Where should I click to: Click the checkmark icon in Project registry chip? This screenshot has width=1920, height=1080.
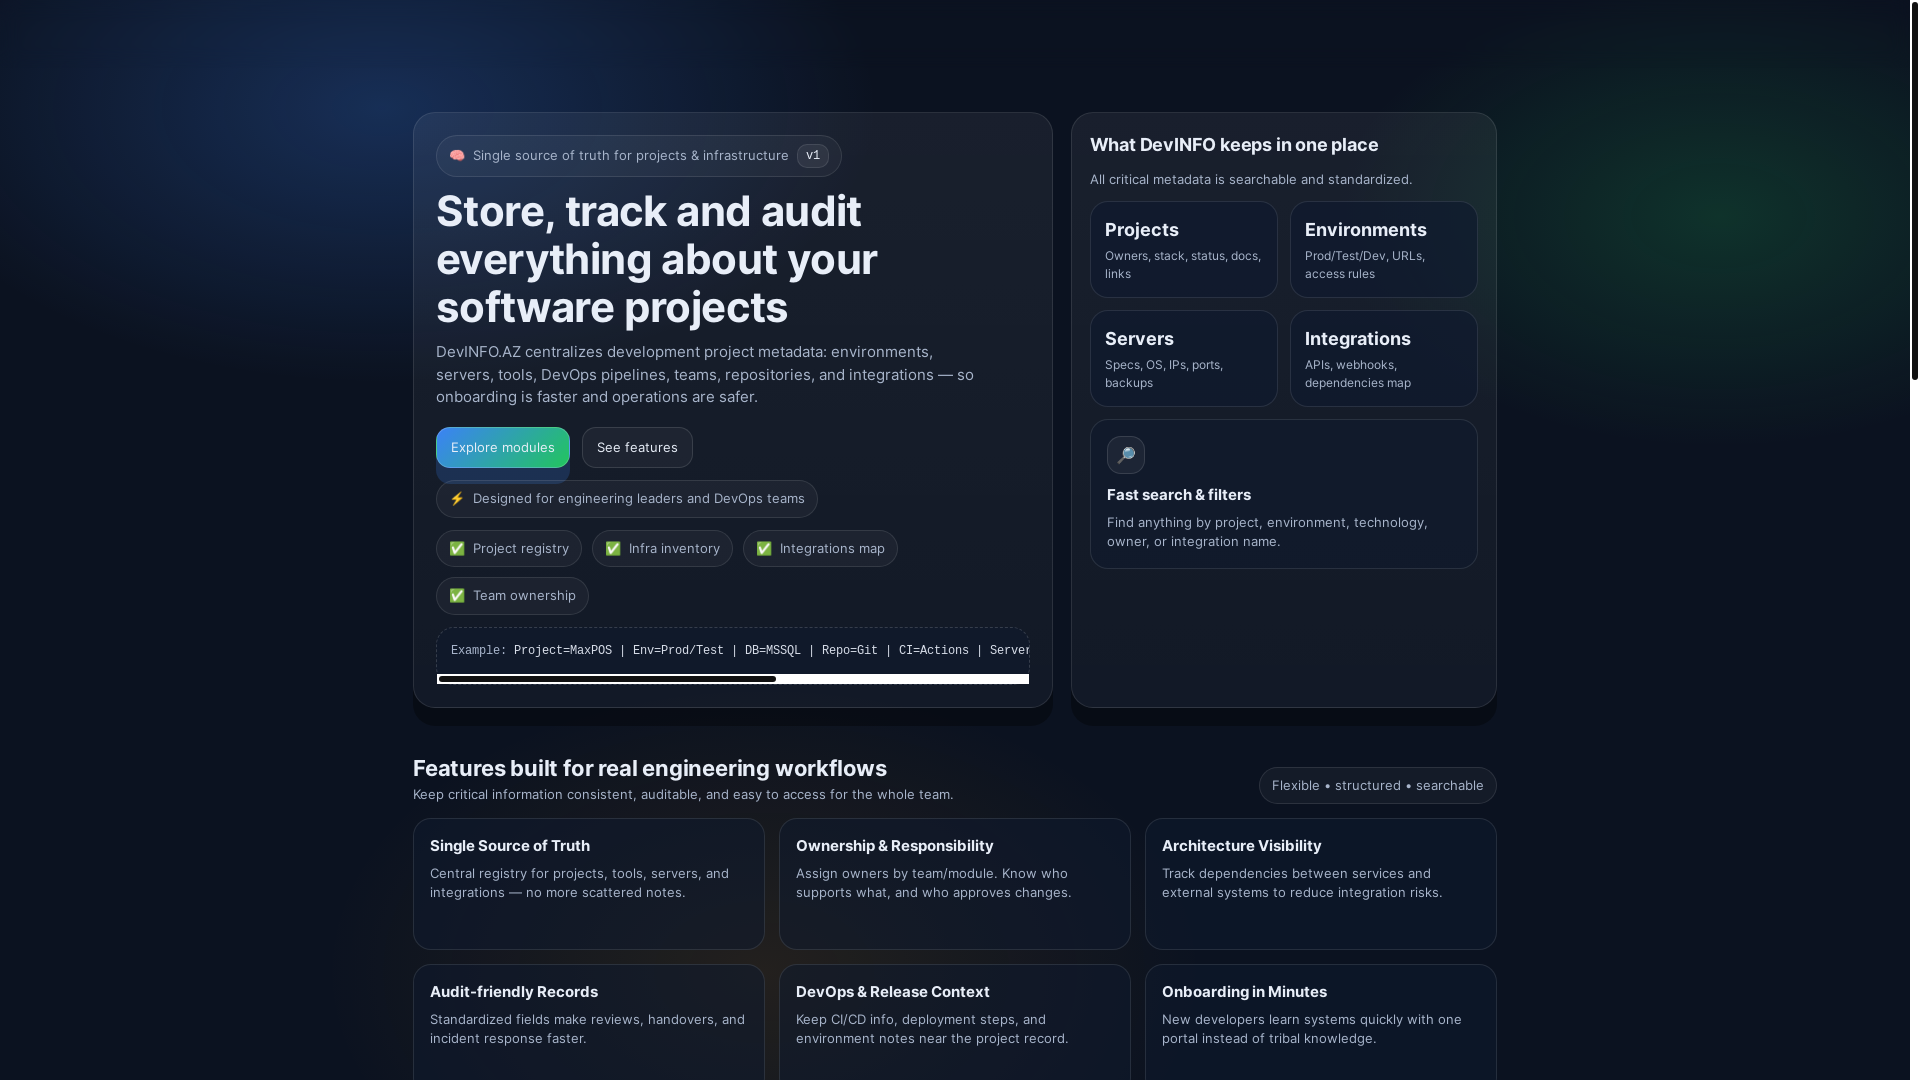click(457, 549)
